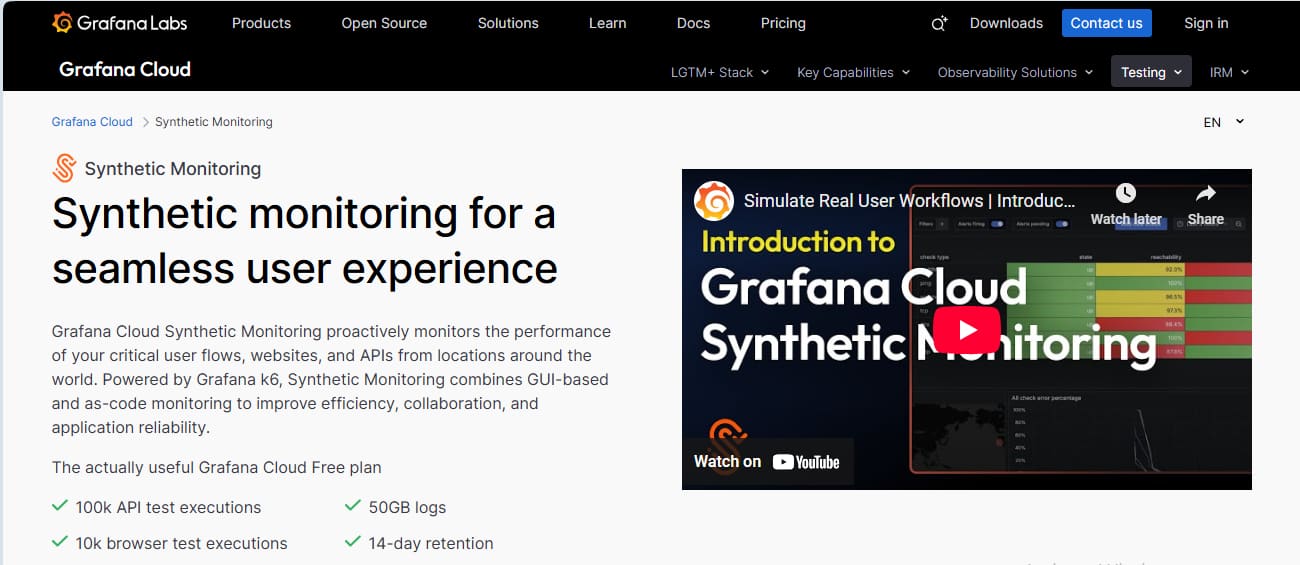Expand the LGTM+ Stack dropdown
The width and height of the screenshot is (1300, 565).
(720, 72)
